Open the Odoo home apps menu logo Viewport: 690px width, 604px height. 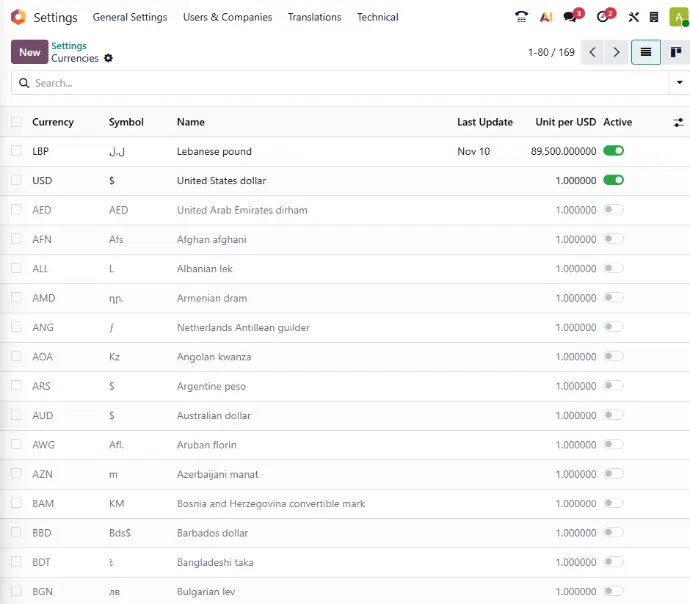coord(18,17)
